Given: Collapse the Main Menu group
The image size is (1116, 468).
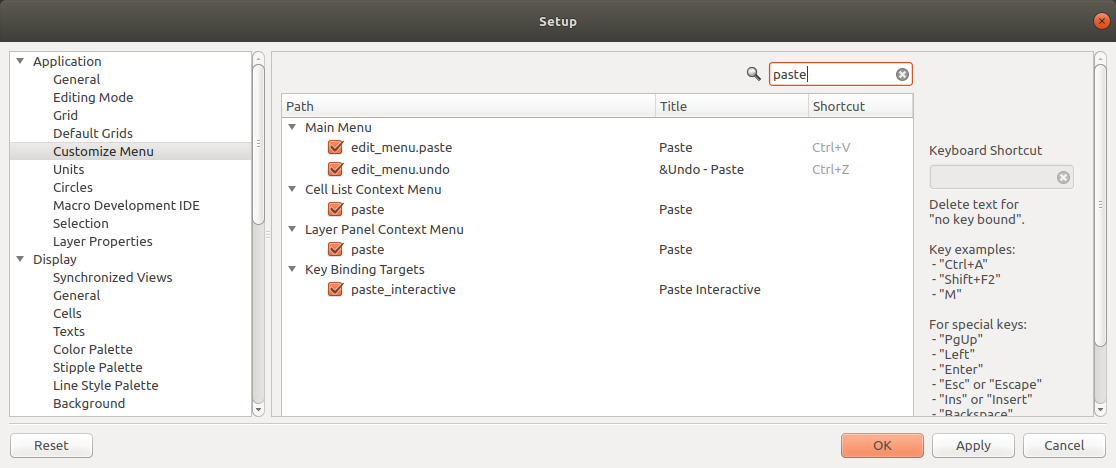Looking at the screenshot, I should click(x=292, y=127).
